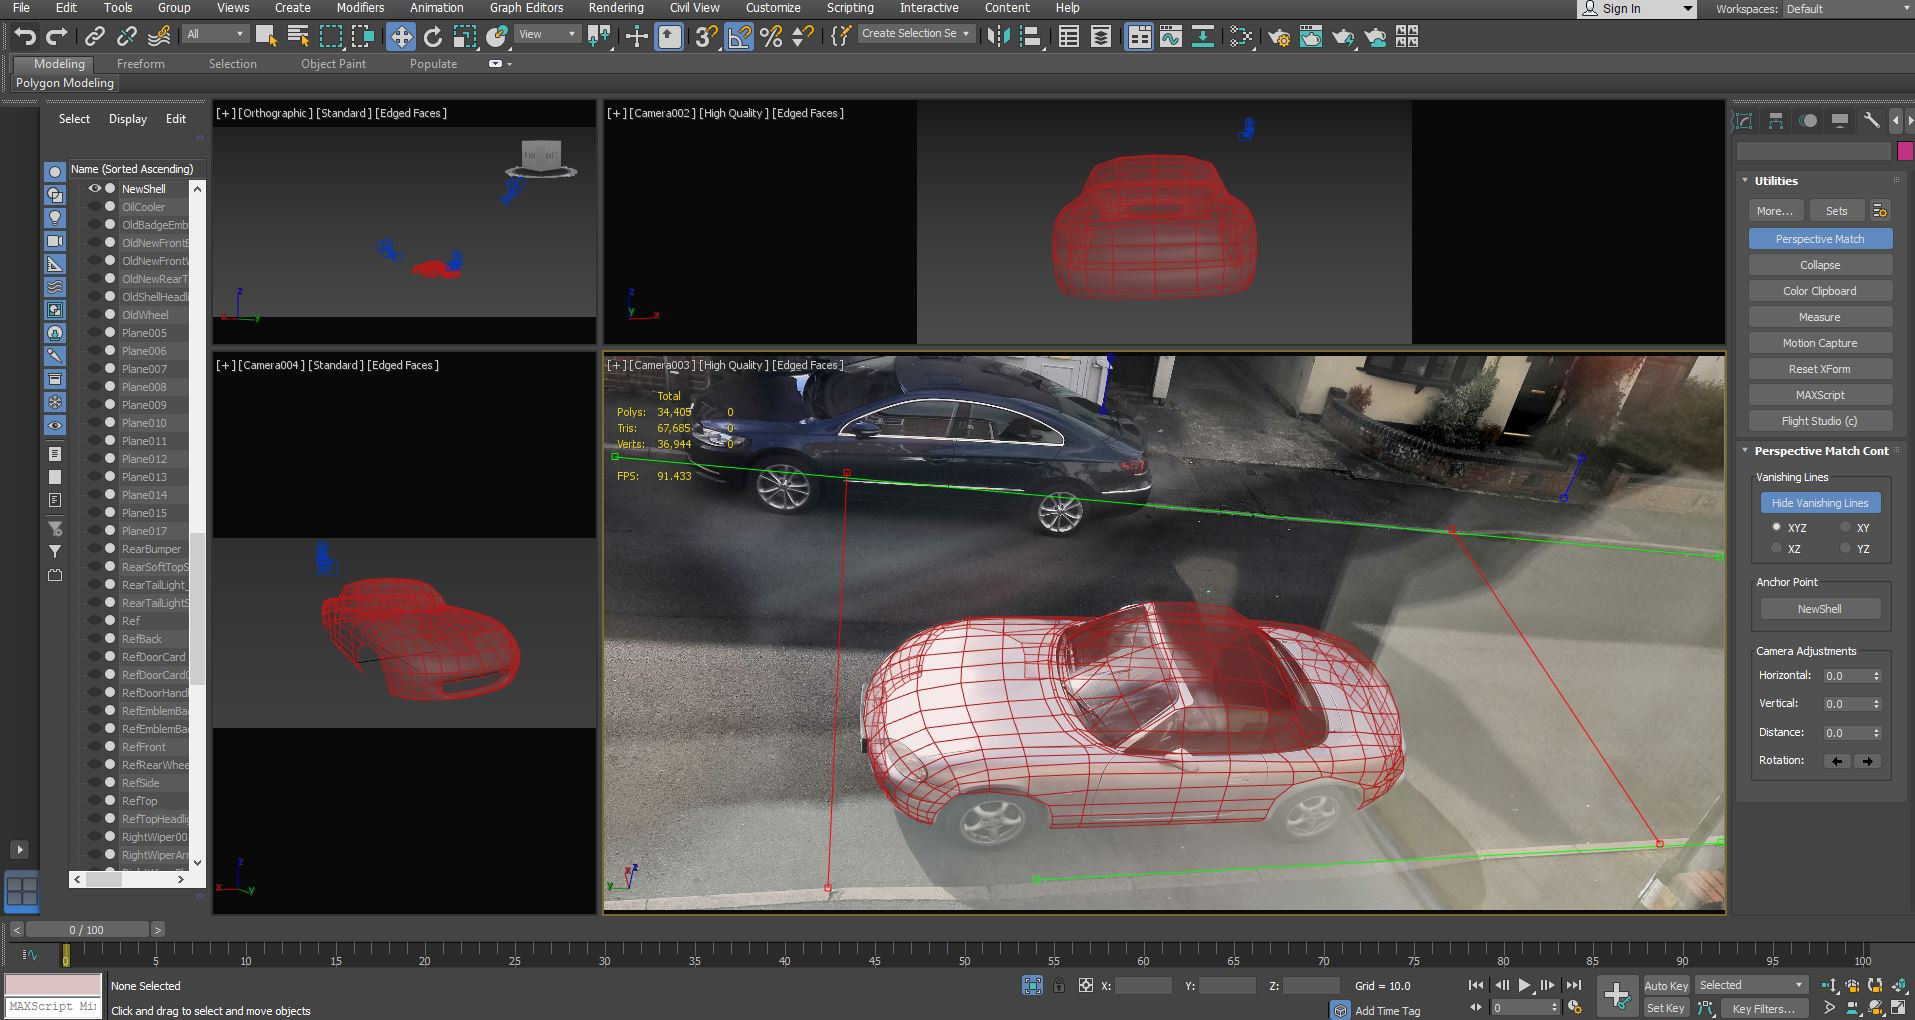
Task: Open the selection filter All dropdown
Action: pyautogui.click(x=215, y=34)
